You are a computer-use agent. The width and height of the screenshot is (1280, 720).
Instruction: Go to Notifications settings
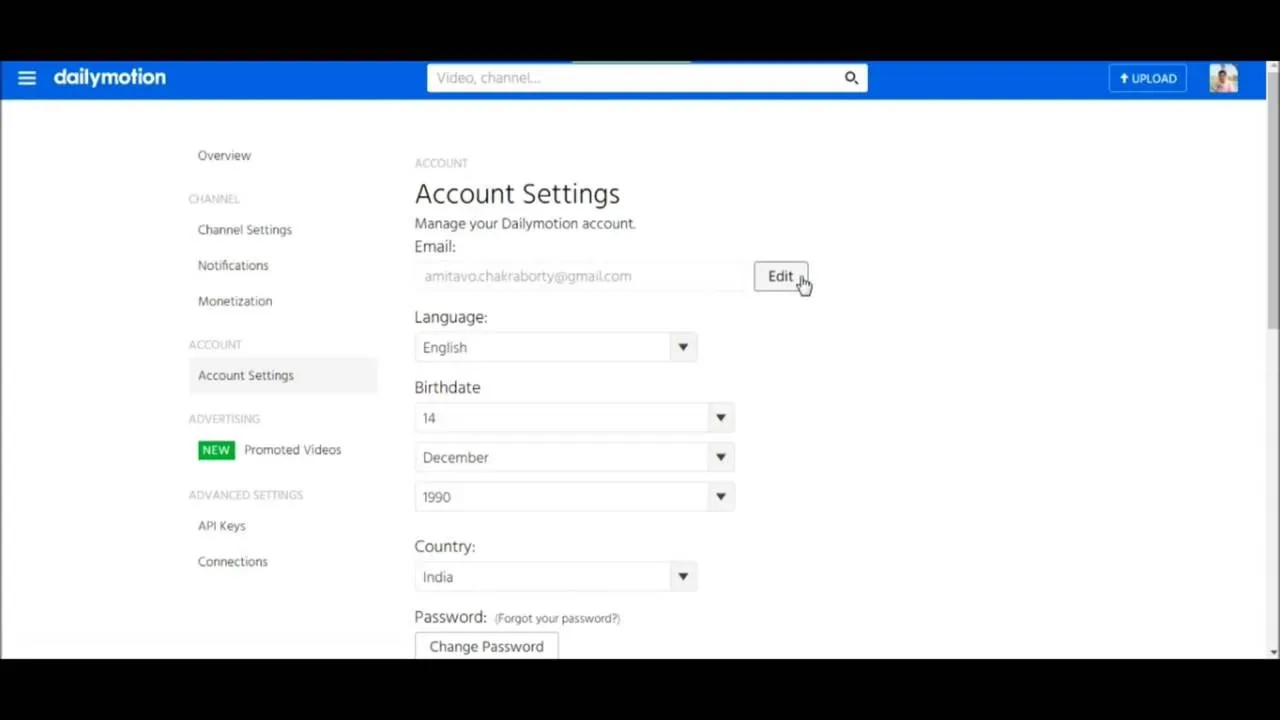[x=233, y=265]
